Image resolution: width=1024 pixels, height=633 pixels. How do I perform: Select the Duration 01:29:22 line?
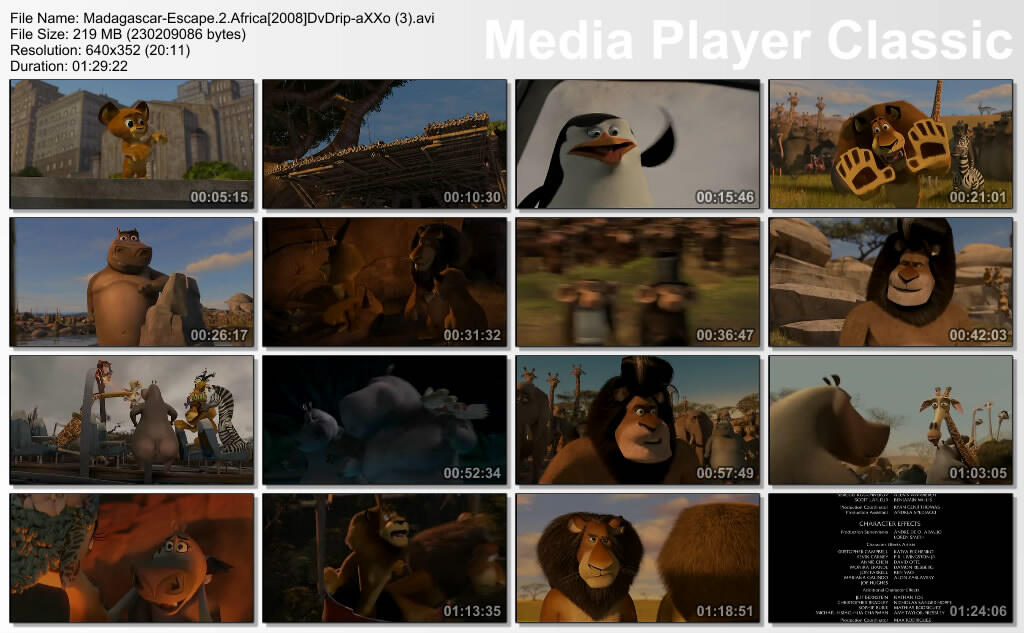click(69, 66)
